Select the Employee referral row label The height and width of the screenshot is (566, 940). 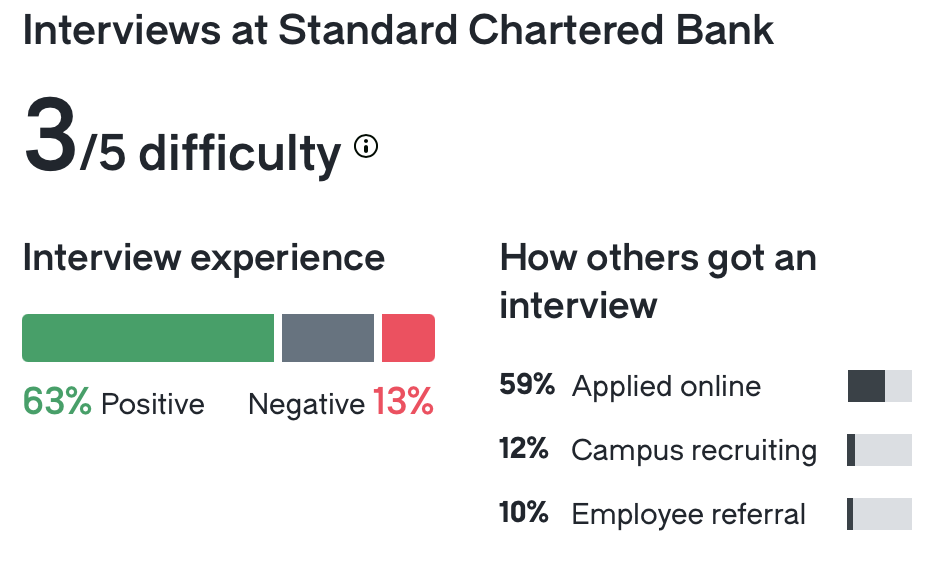[x=688, y=514]
